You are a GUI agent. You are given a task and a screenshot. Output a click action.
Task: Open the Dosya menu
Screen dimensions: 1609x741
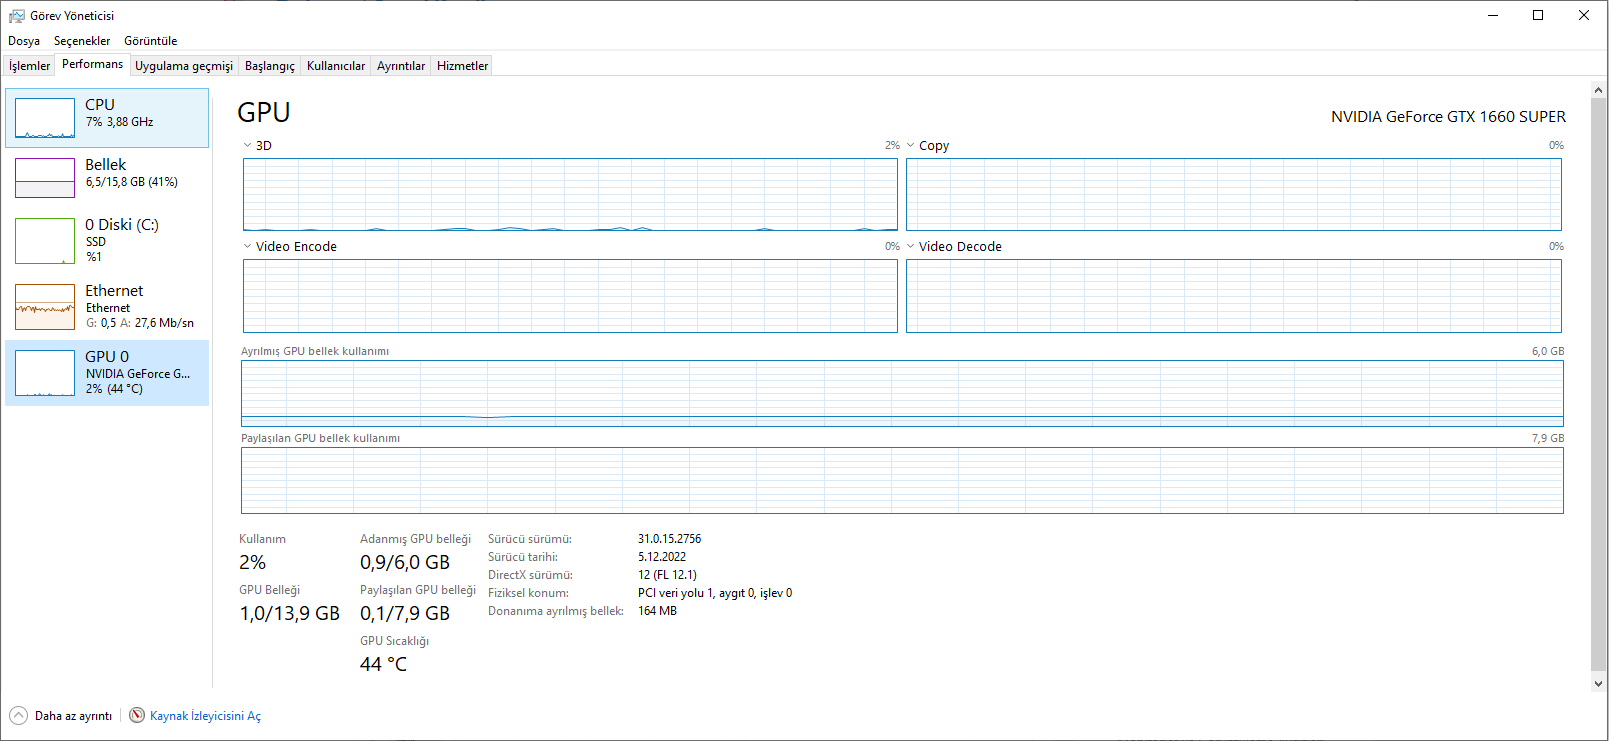pos(24,41)
